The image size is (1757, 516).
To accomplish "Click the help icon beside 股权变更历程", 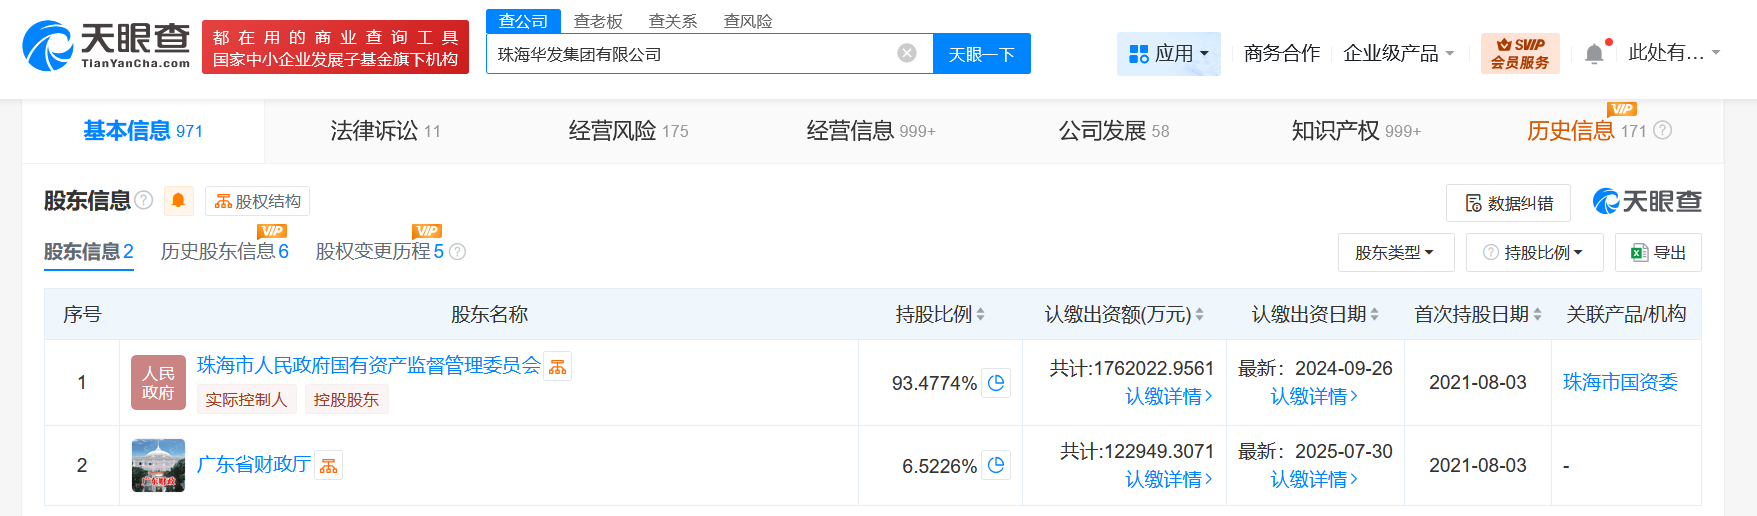I will tap(457, 252).
